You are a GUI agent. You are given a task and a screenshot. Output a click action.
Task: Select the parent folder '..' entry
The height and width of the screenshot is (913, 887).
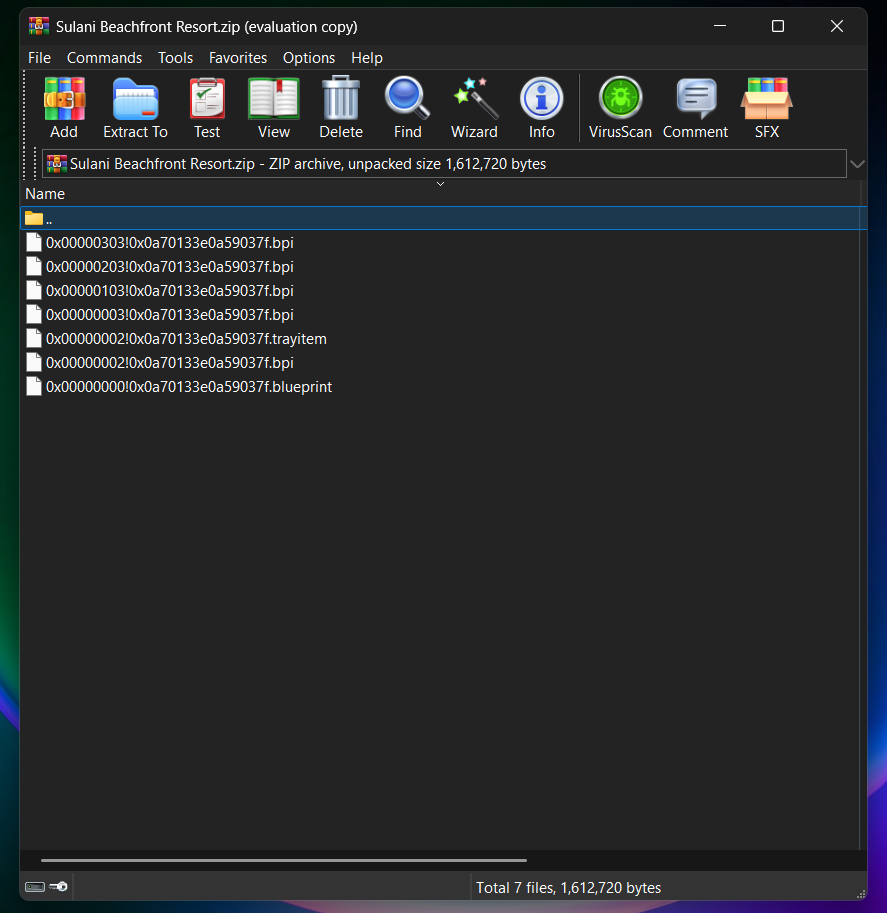tap(443, 218)
